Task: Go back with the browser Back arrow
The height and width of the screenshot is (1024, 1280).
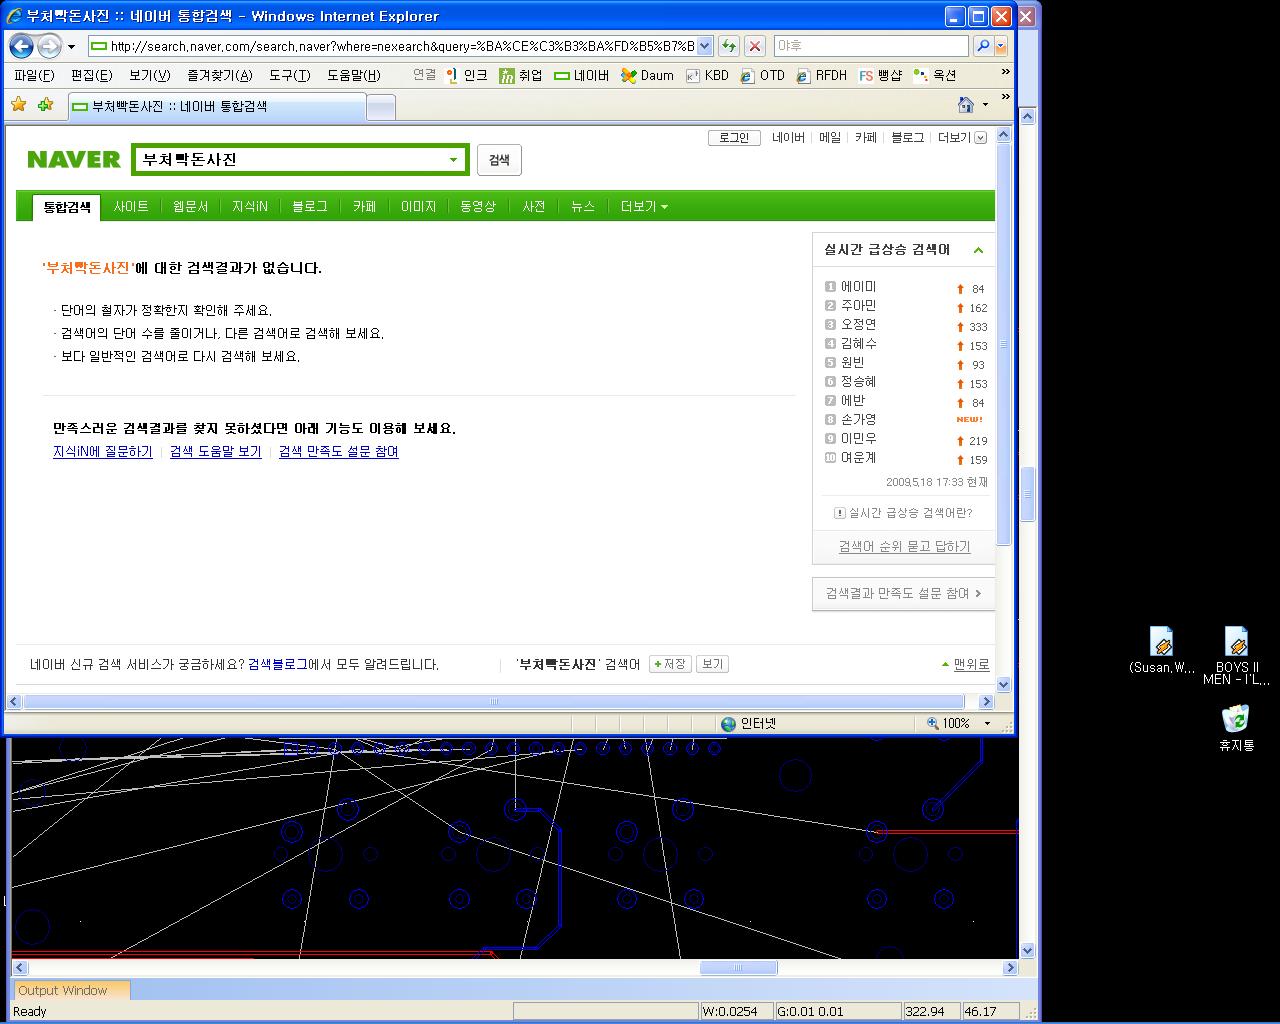Action: tap(22, 46)
